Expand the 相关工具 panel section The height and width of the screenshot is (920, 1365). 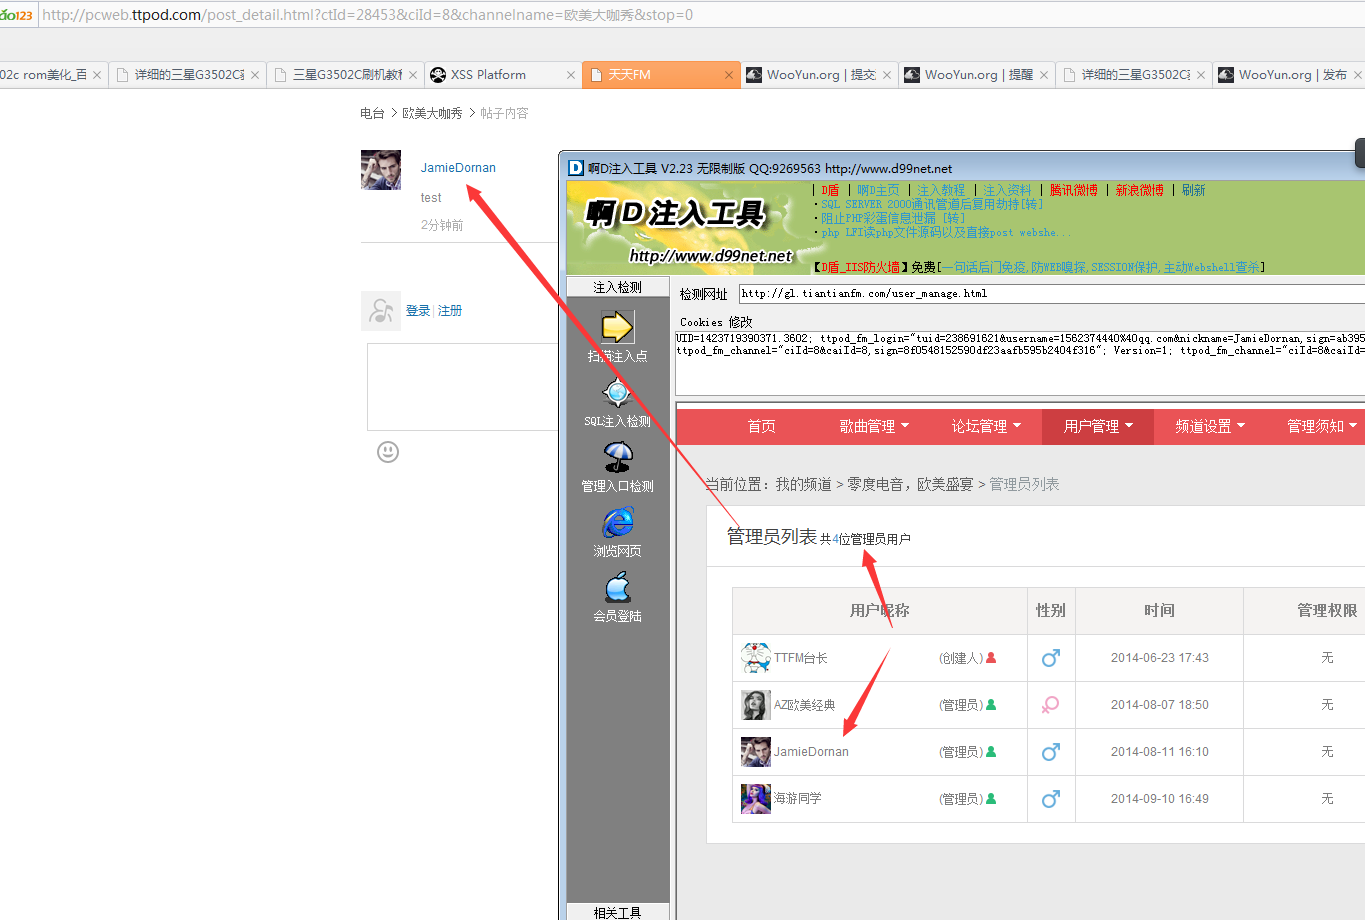coord(618,912)
